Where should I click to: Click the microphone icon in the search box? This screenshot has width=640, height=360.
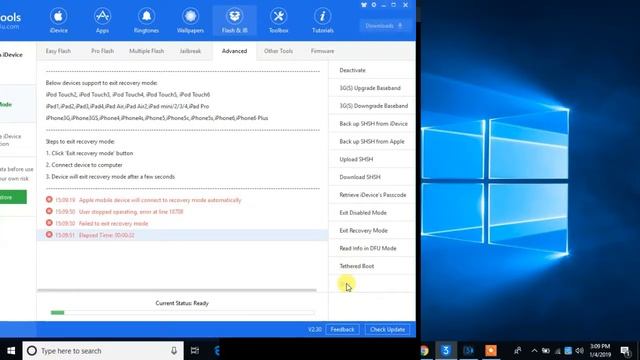pyautogui.click(x=174, y=351)
